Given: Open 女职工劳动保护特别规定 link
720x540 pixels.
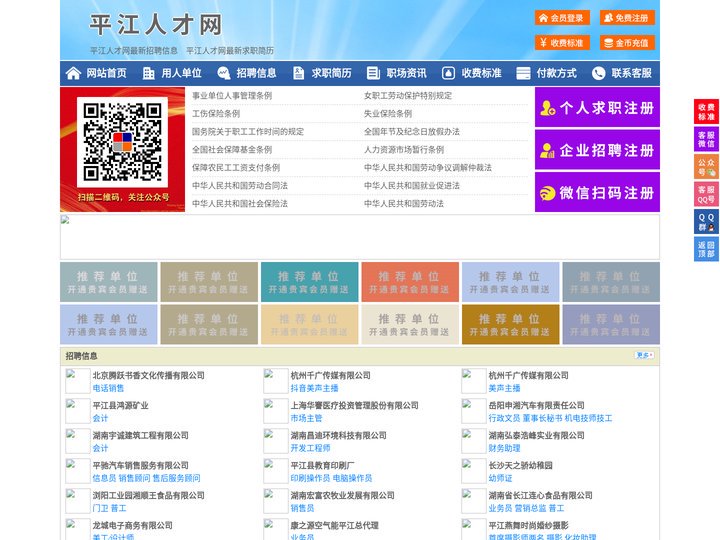Looking at the screenshot, I should [x=408, y=96].
